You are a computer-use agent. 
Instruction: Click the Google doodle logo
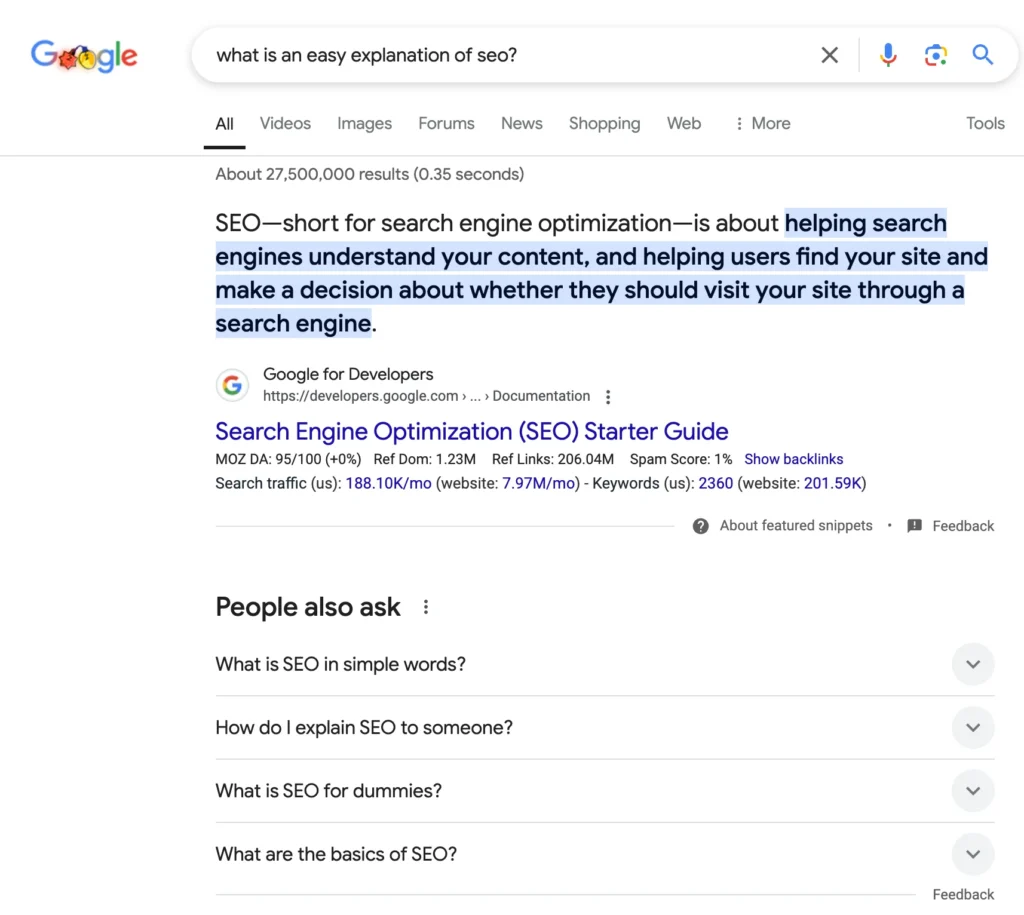click(84, 56)
